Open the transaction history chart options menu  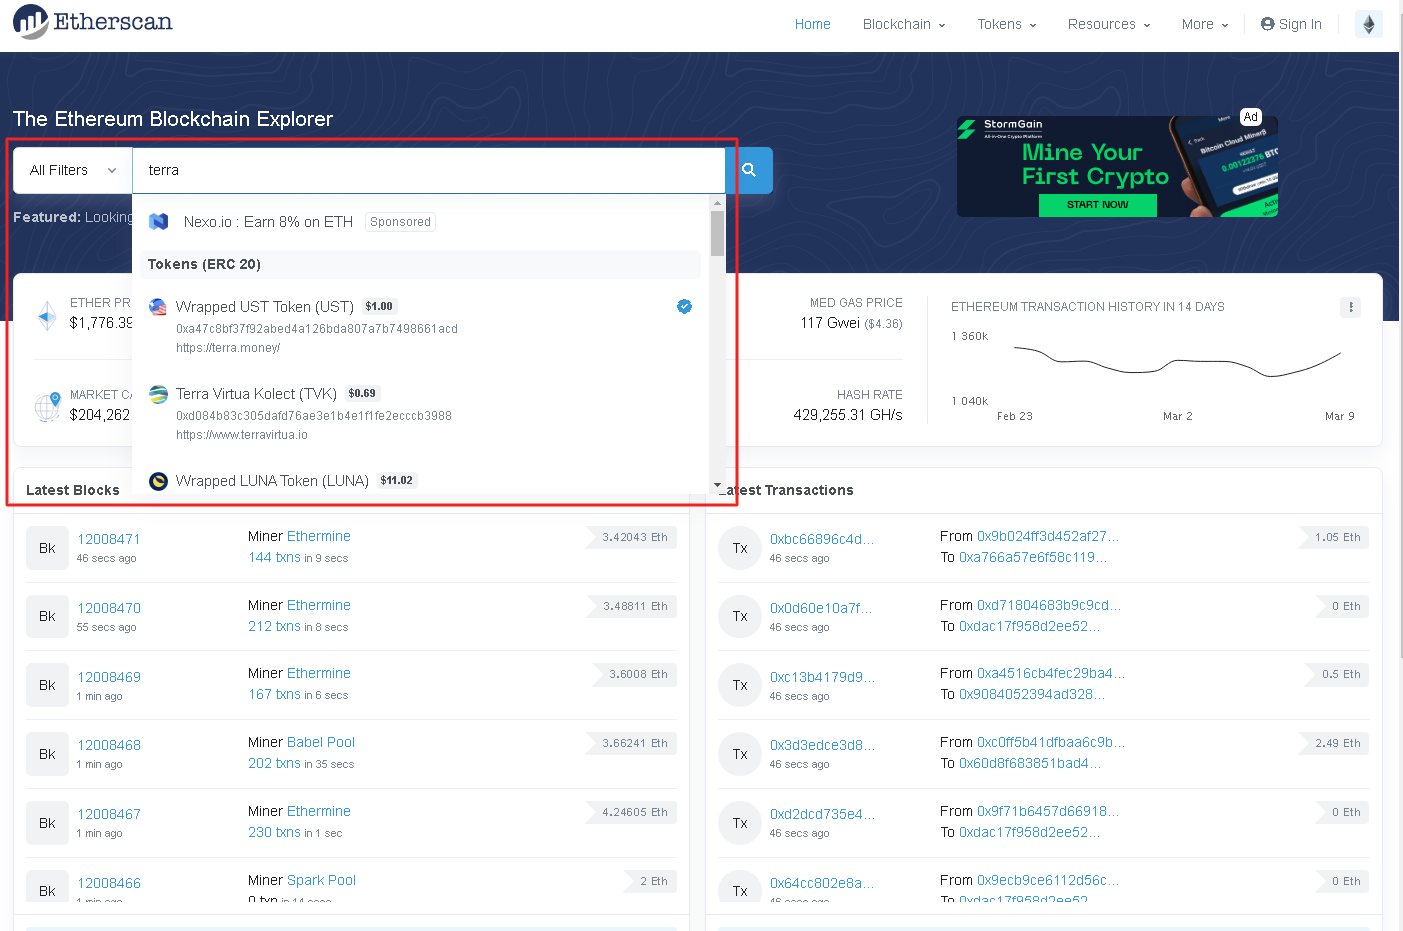tap(1350, 307)
